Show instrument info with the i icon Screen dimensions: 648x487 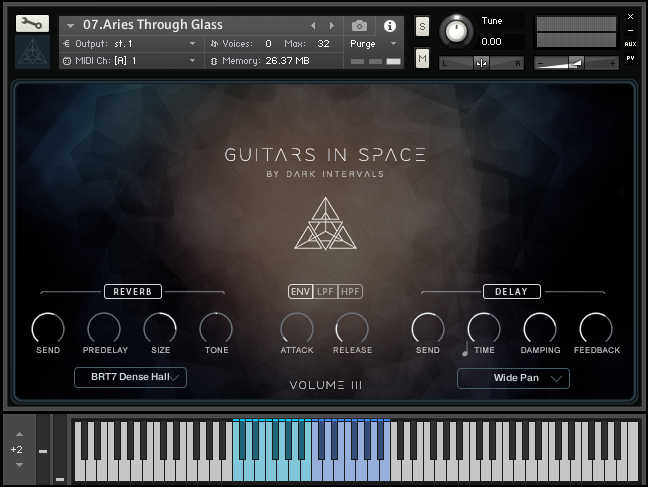(389, 26)
